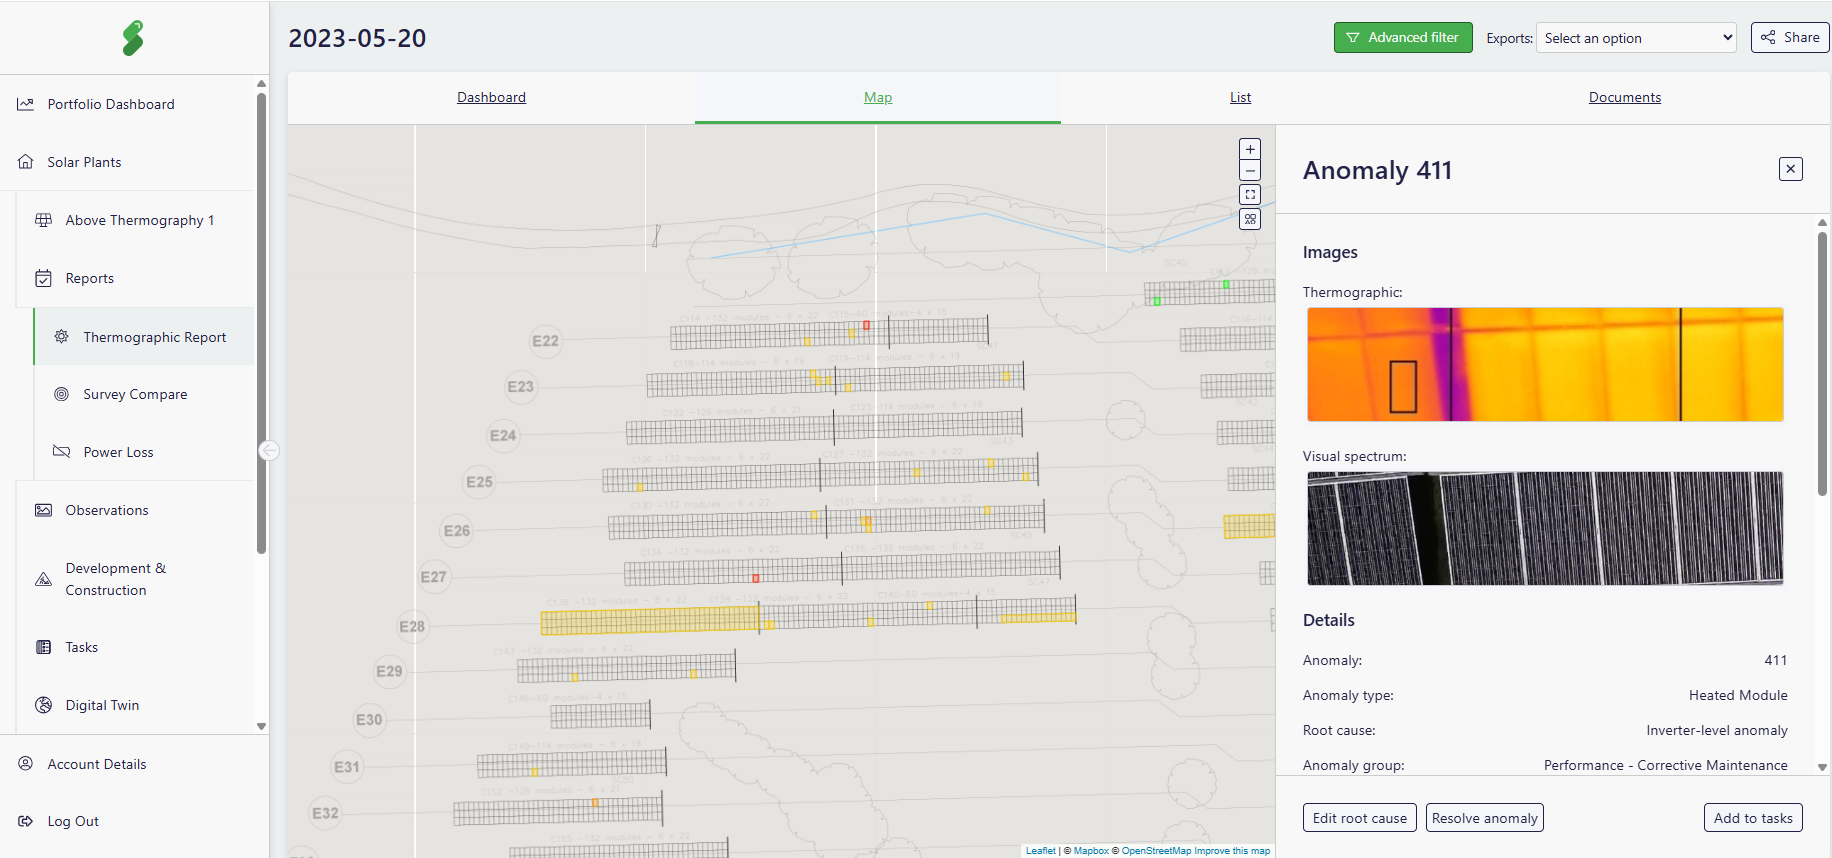1832x858 pixels.
Task: Switch to the Dashboard tab
Action: pyautogui.click(x=491, y=97)
